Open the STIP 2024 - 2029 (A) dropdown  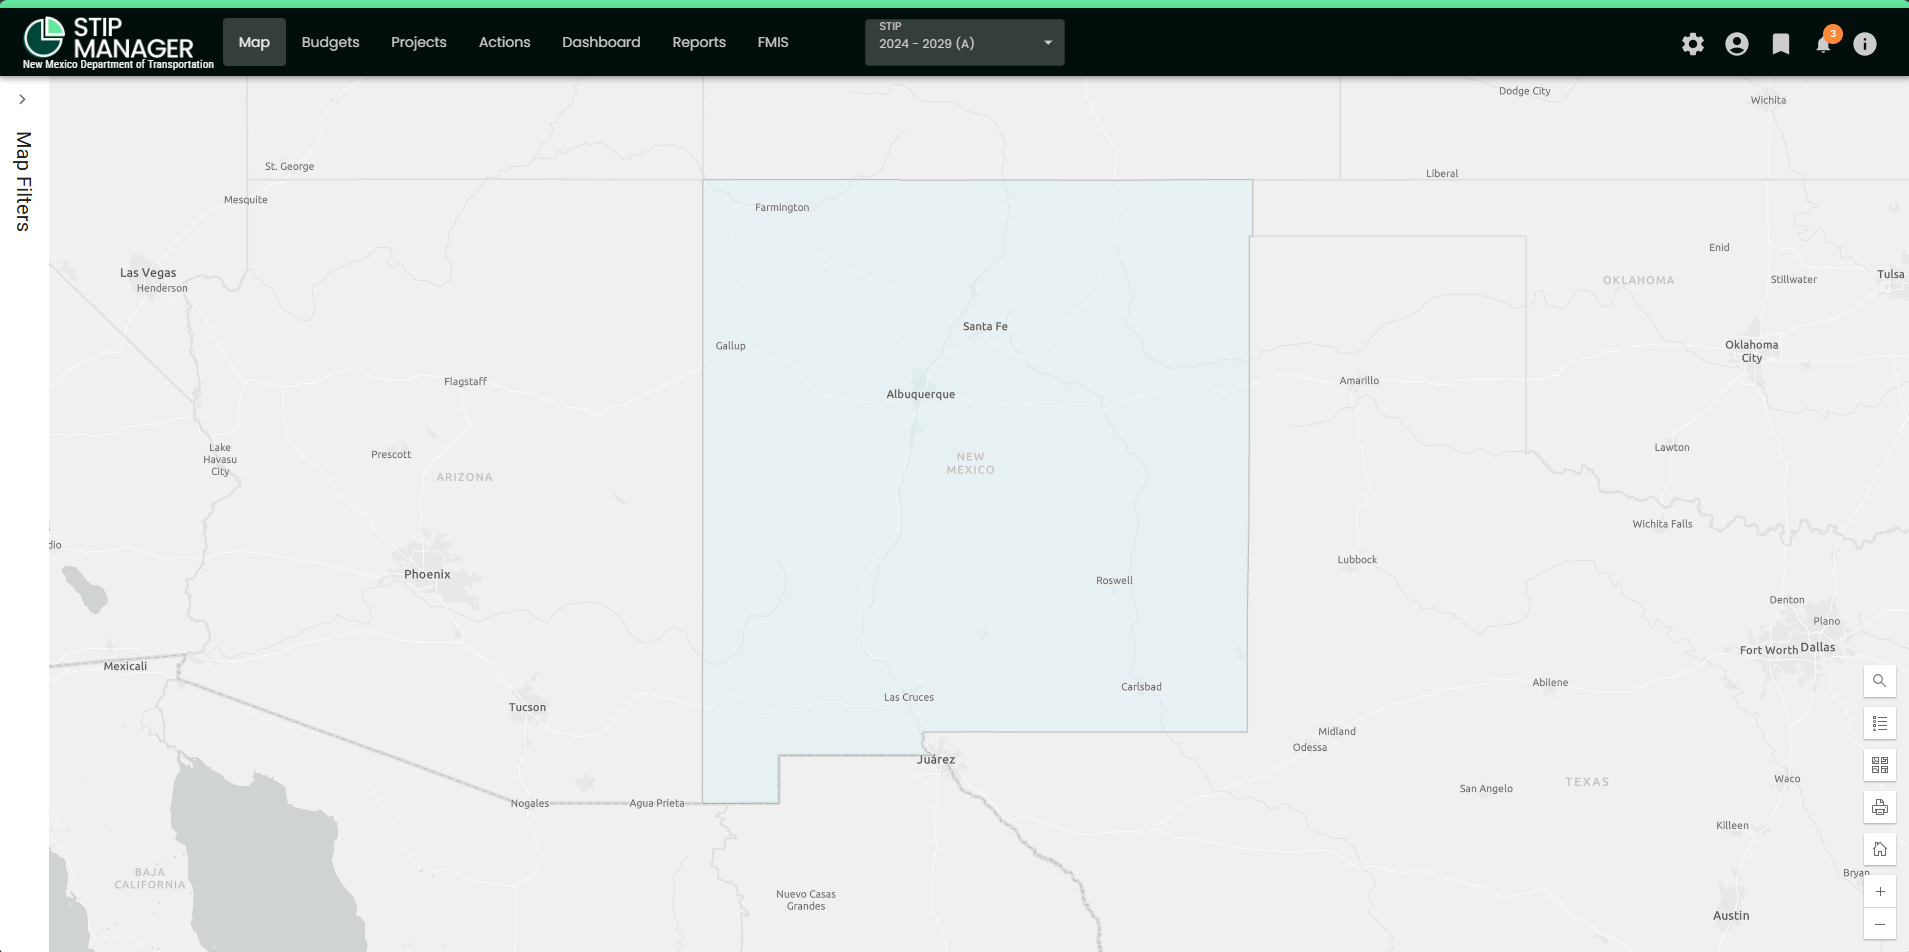965,42
